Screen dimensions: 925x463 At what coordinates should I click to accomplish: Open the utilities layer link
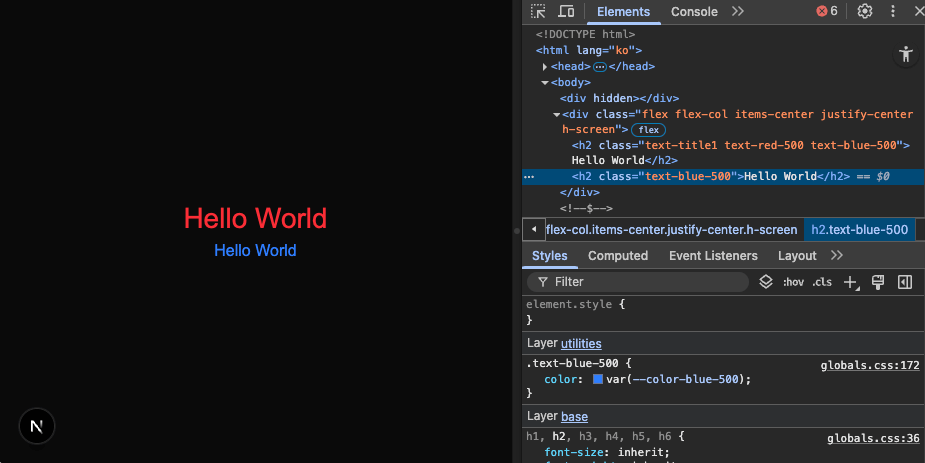(580, 343)
